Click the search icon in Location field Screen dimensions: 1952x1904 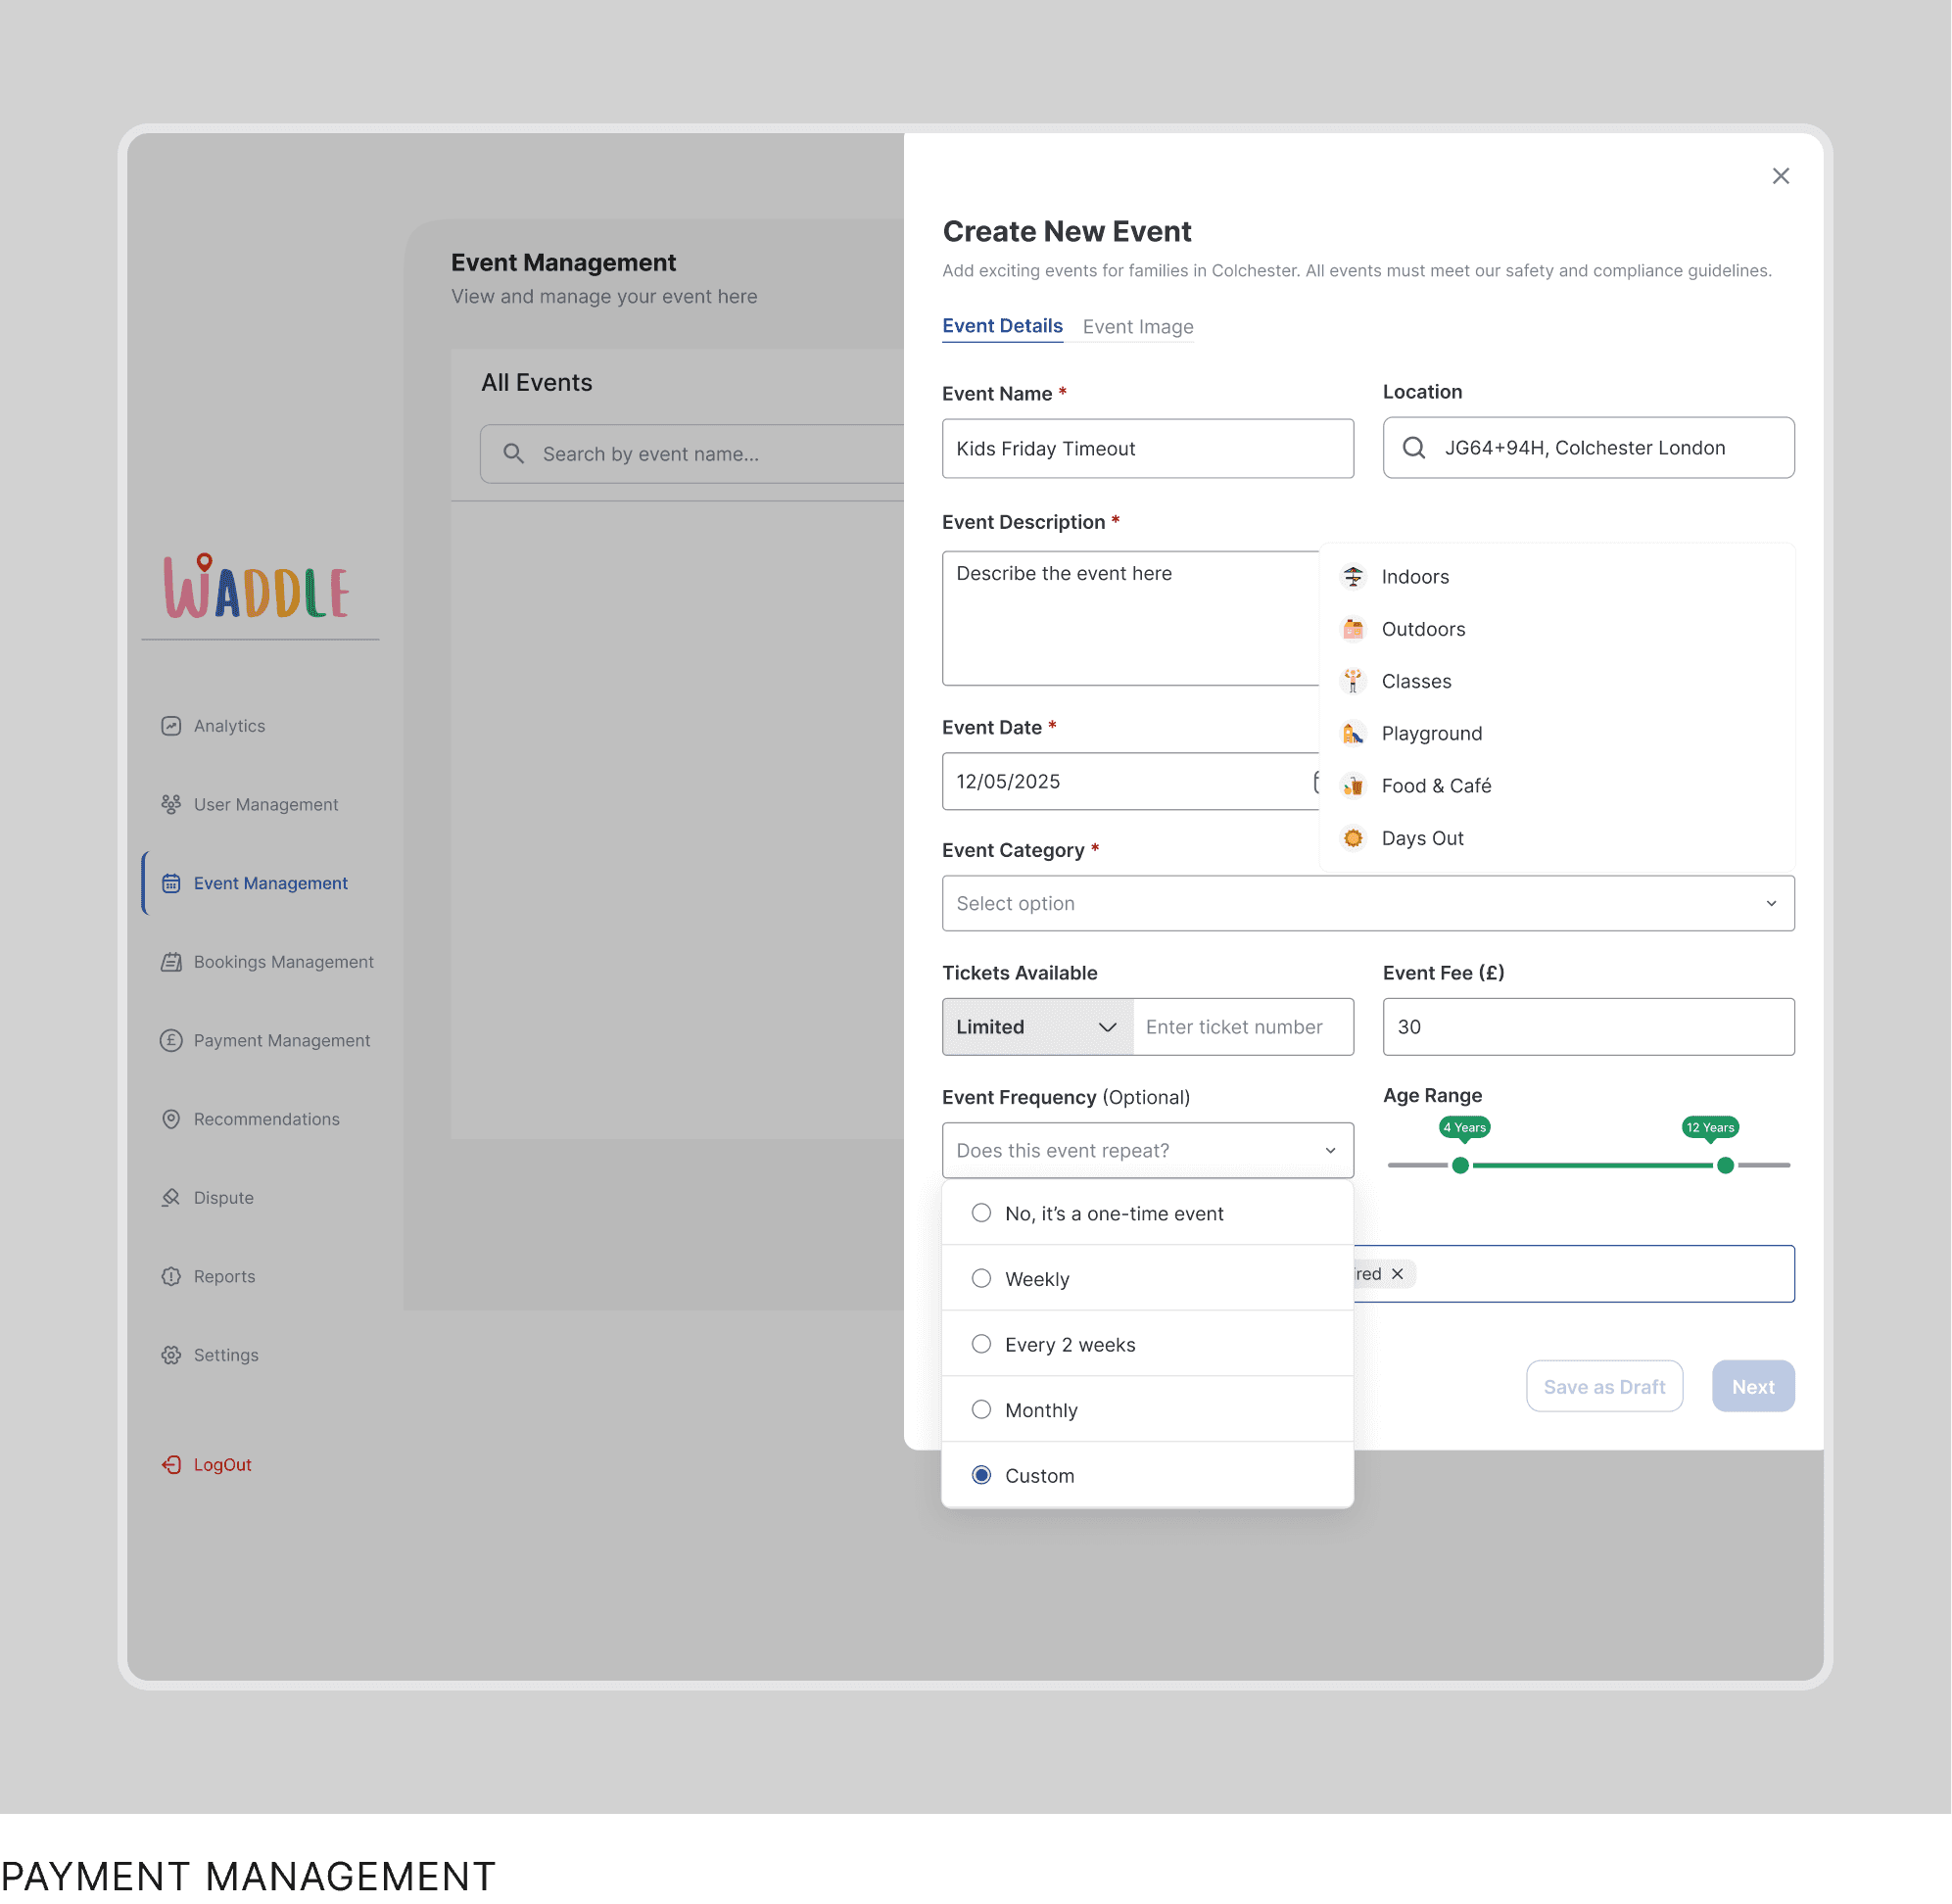(x=1413, y=448)
